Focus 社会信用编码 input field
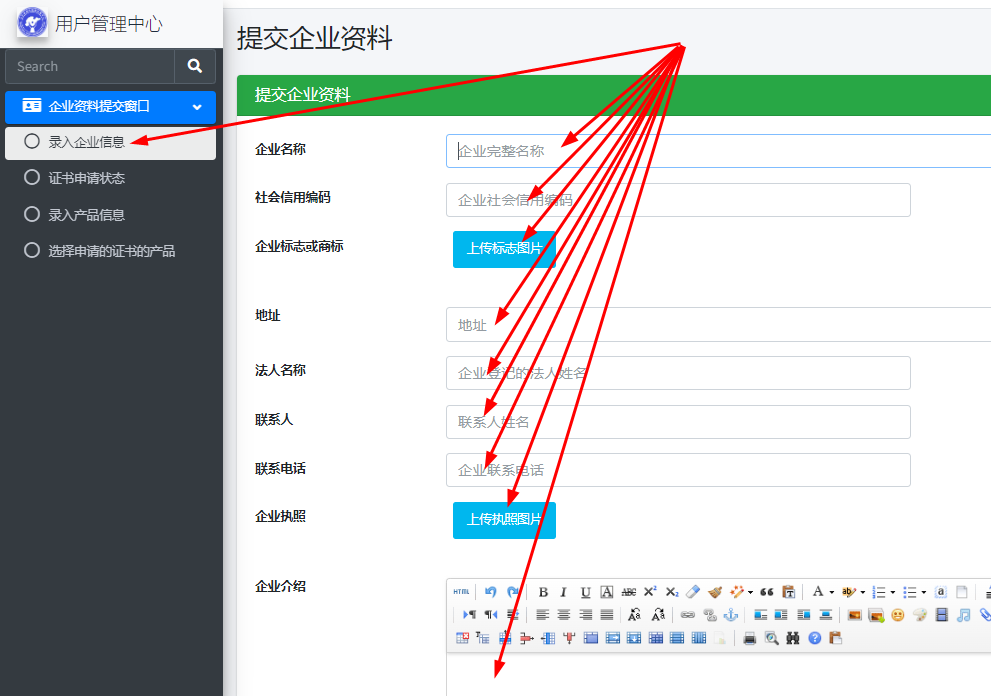The image size is (991, 696). pyautogui.click(x=678, y=200)
